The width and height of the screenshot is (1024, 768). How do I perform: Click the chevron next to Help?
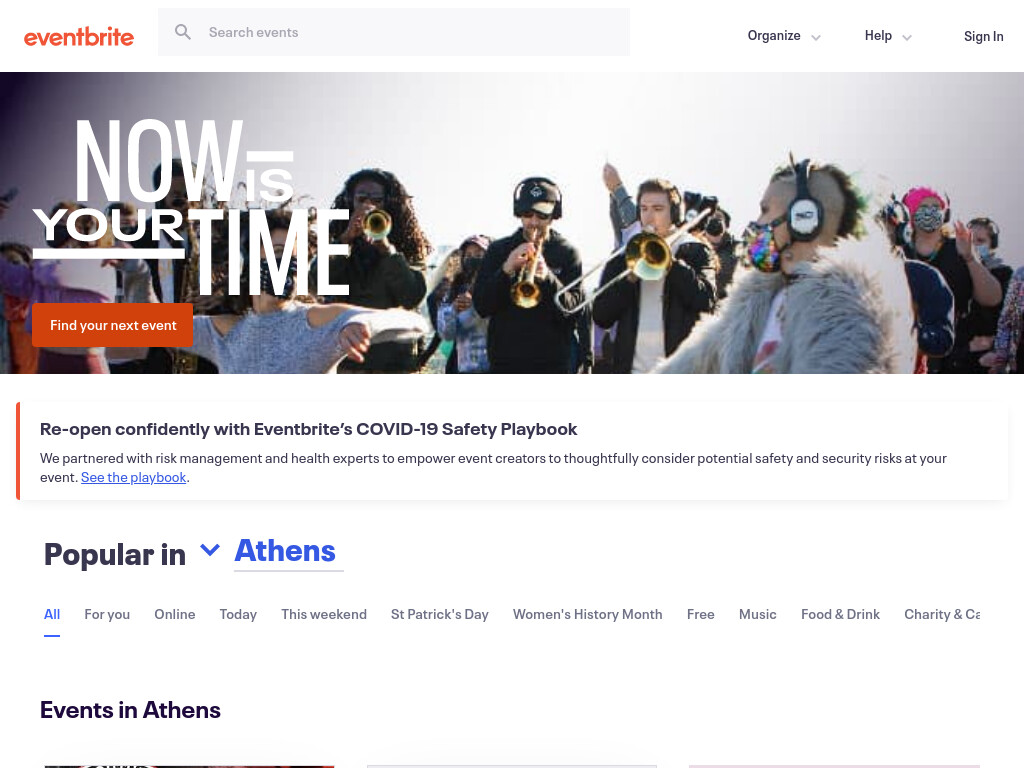click(906, 37)
